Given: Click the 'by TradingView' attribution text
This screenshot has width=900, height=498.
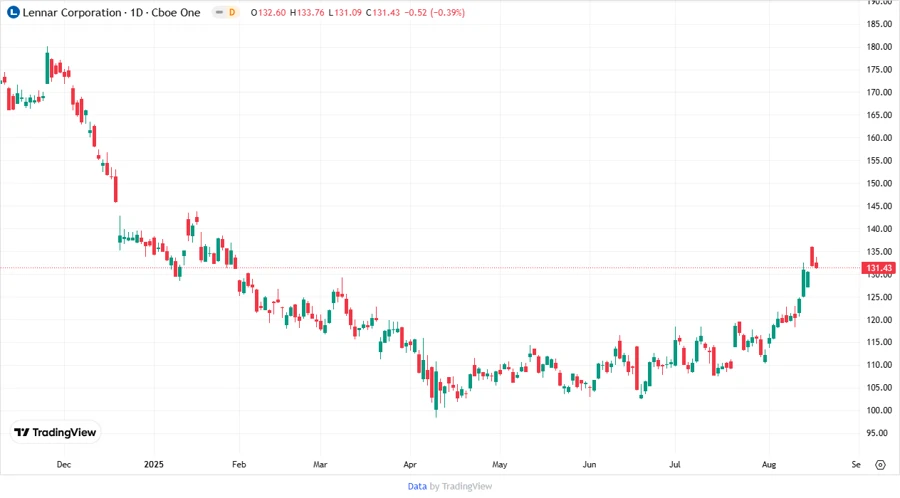Looking at the screenshot, I should pyautogui.click(x=460, y=486).
